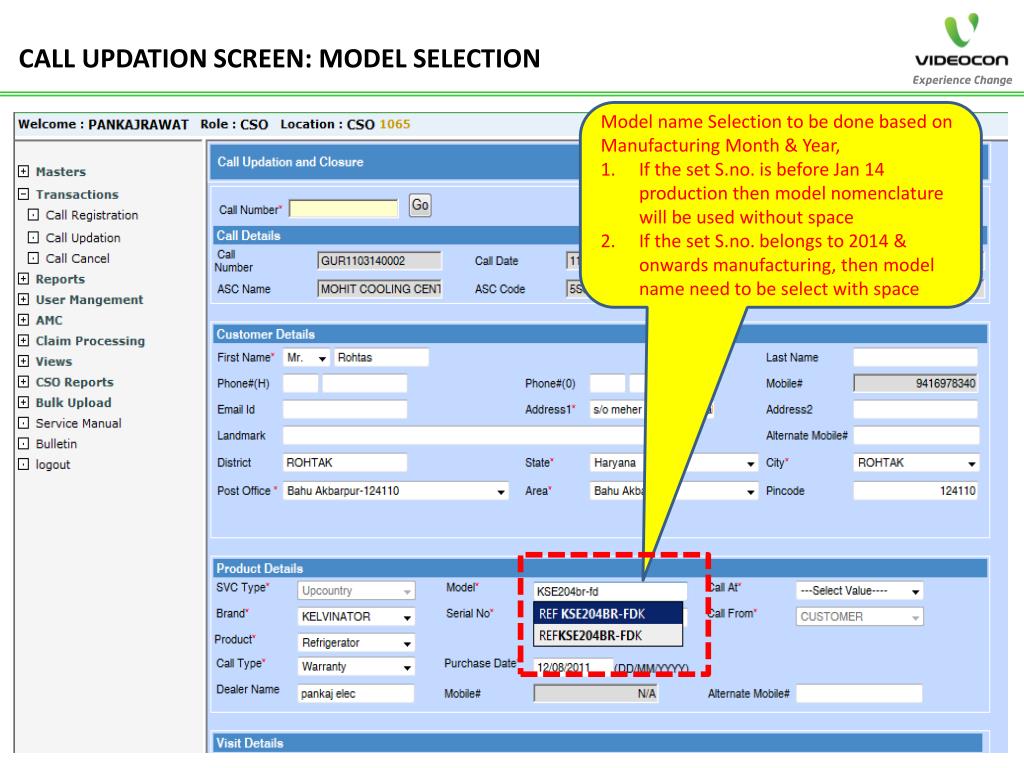
Task: Open Call Updation in sidebar
Action: (83, 238)
